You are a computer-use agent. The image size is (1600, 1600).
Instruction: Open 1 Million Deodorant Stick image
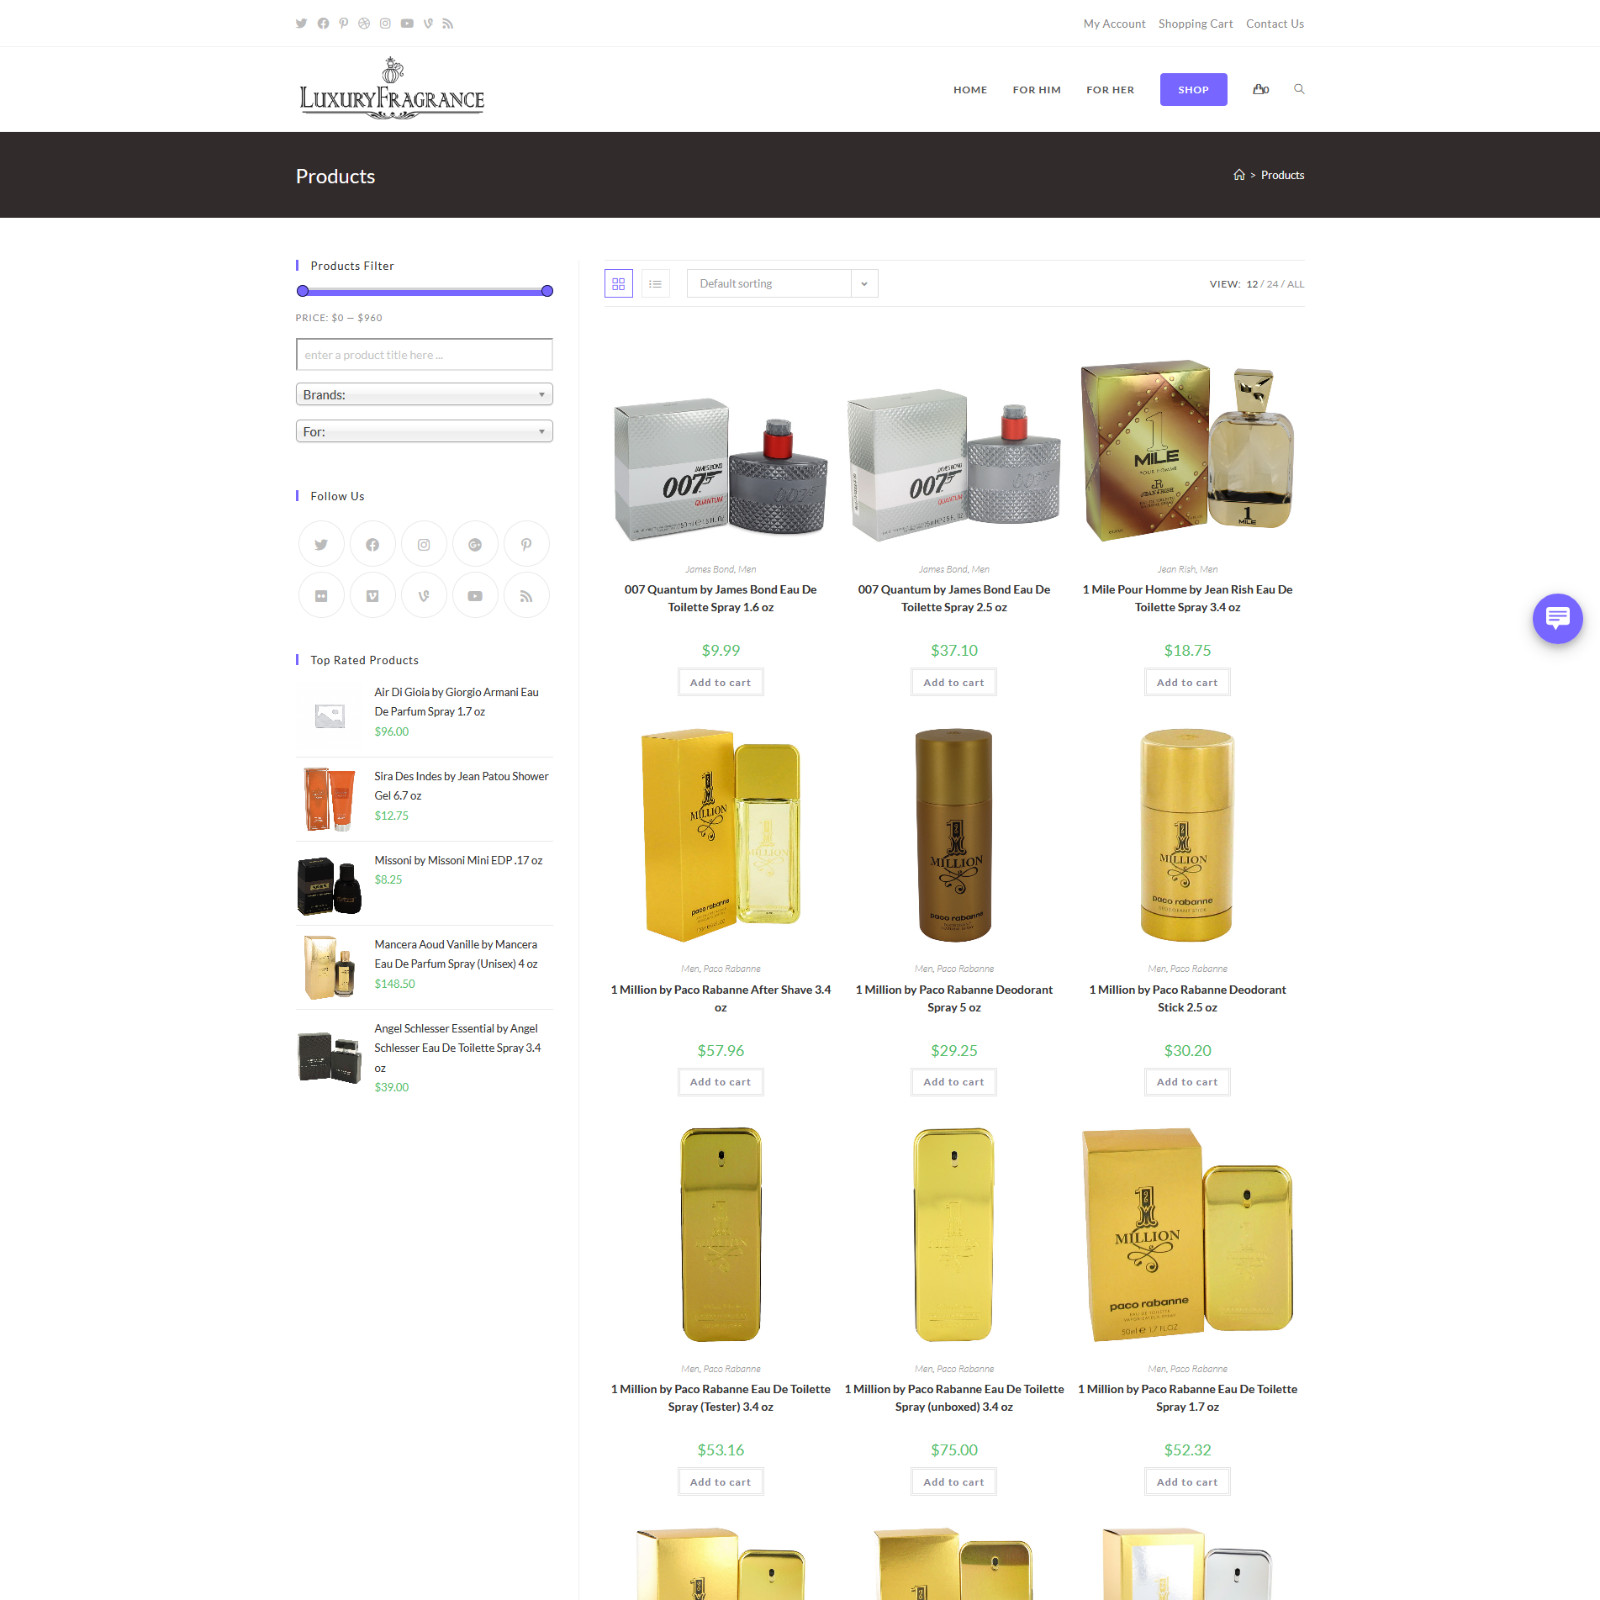point(1187,836)
